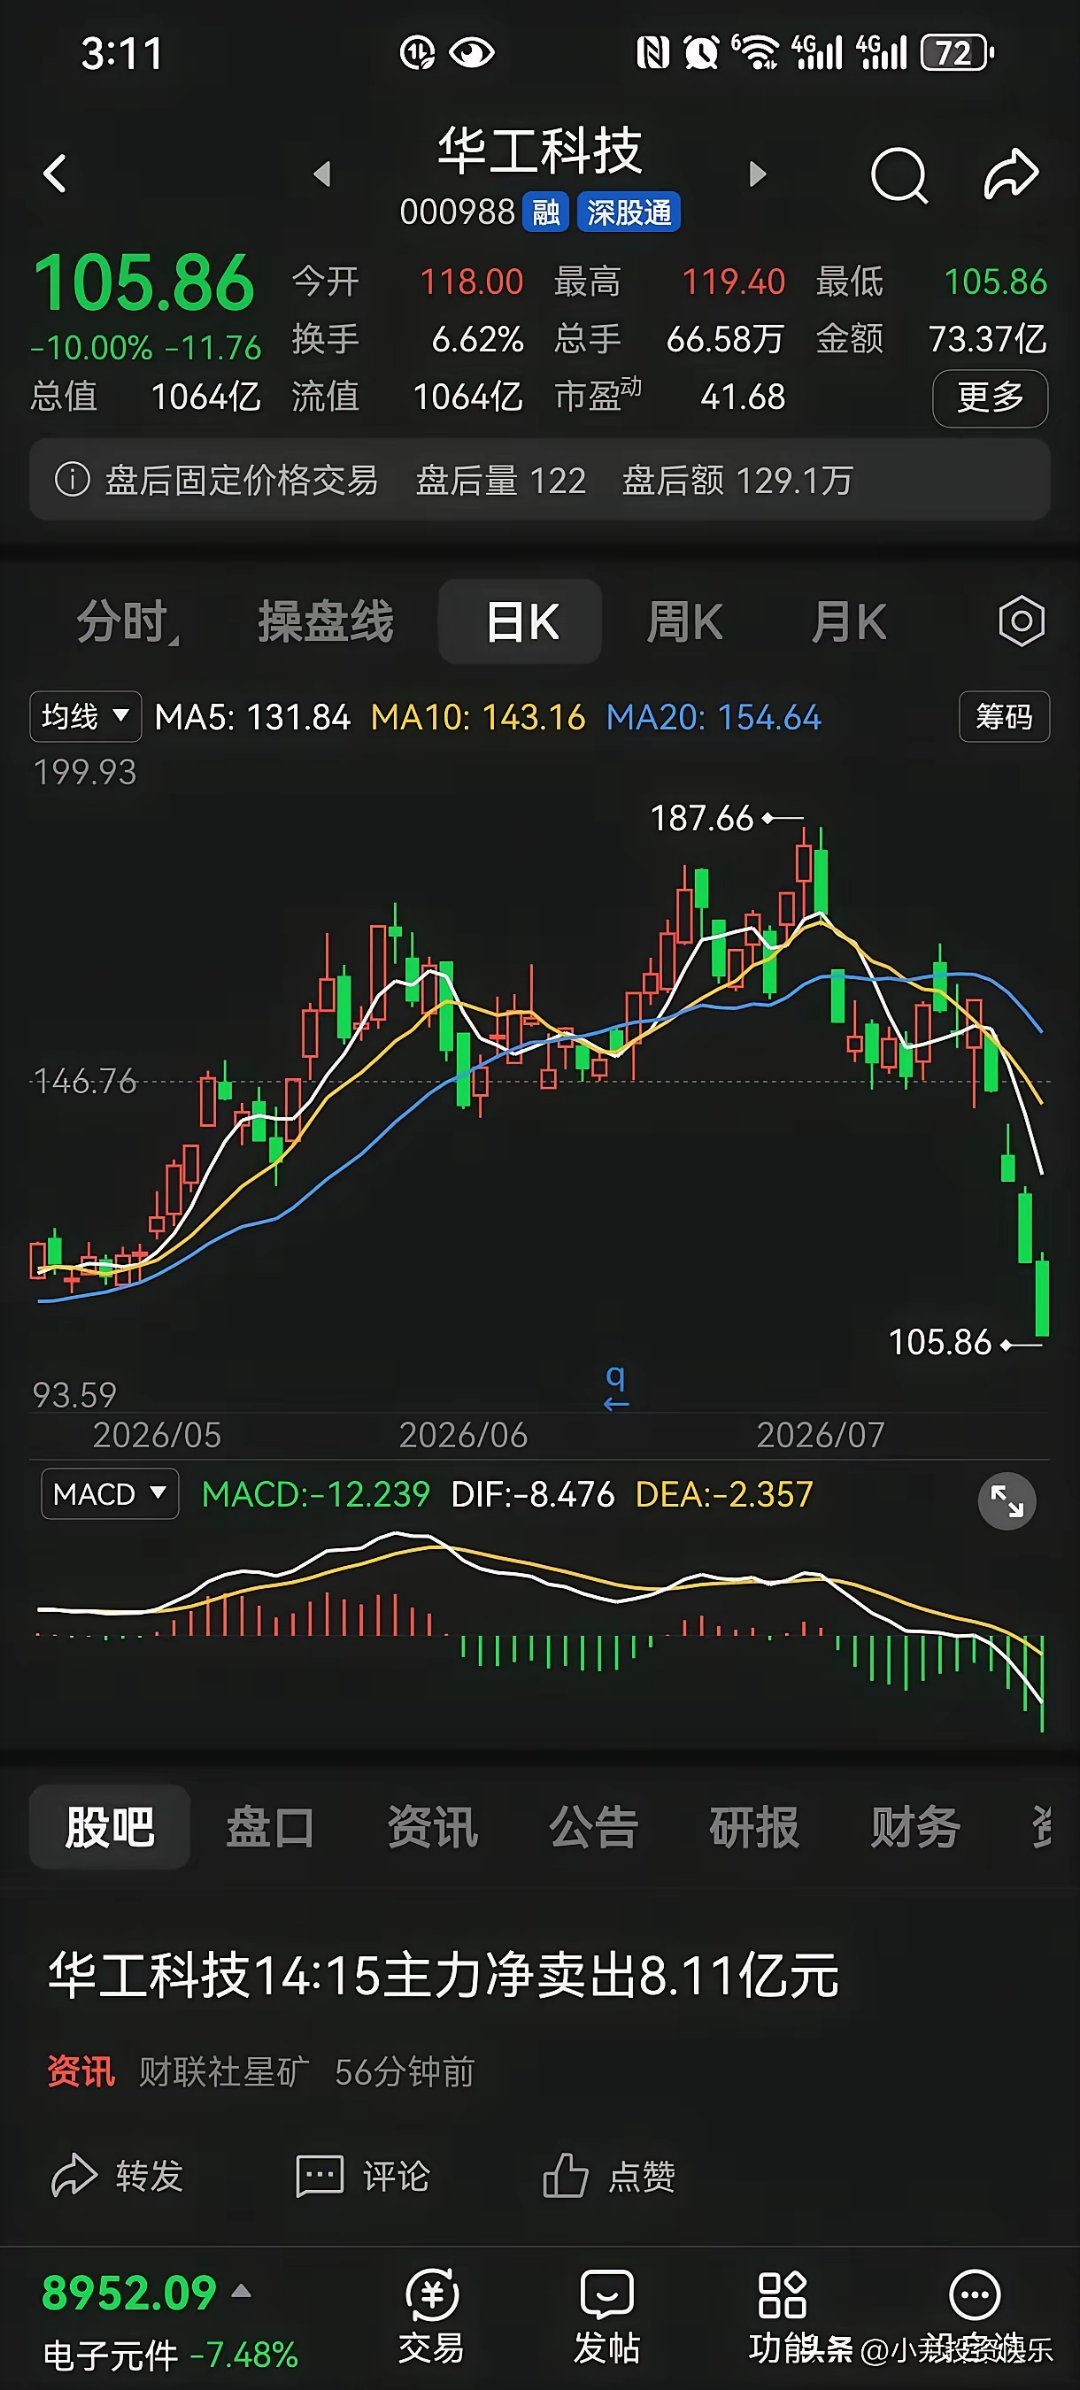1080x2390 pixels.
Task: Tap the 华工科技 stock title
Action: pyautogui.click(x=540, y=150)
